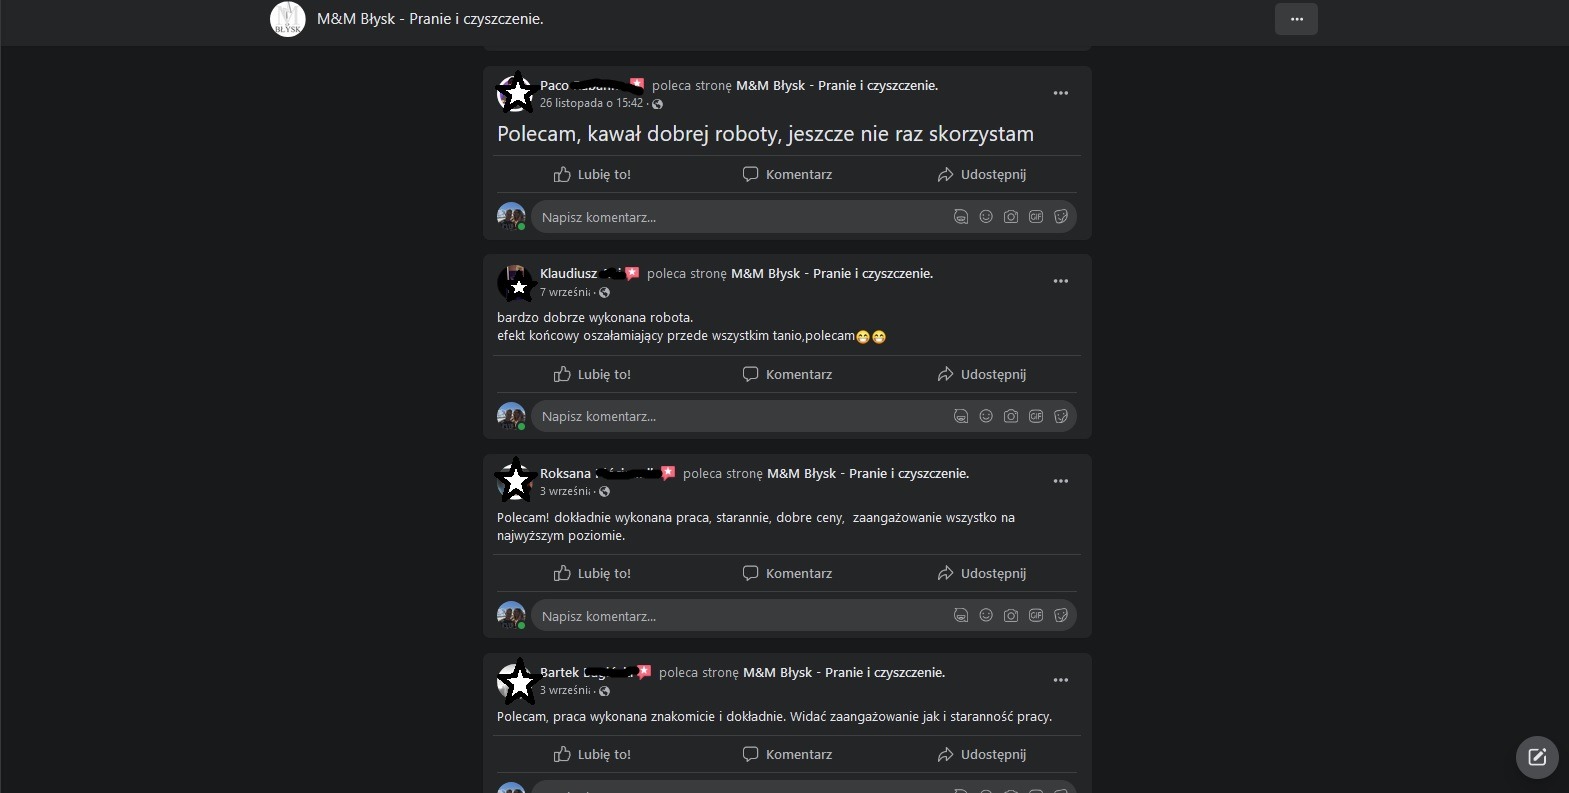Open Klaudiusz's profile picture
The width and height of the screenshot is (1569, 793).
click(x=515, y=282)
